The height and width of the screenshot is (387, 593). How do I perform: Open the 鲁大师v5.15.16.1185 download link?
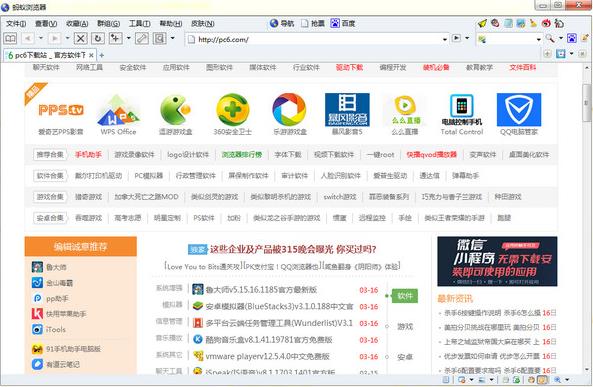coord(261,290)
